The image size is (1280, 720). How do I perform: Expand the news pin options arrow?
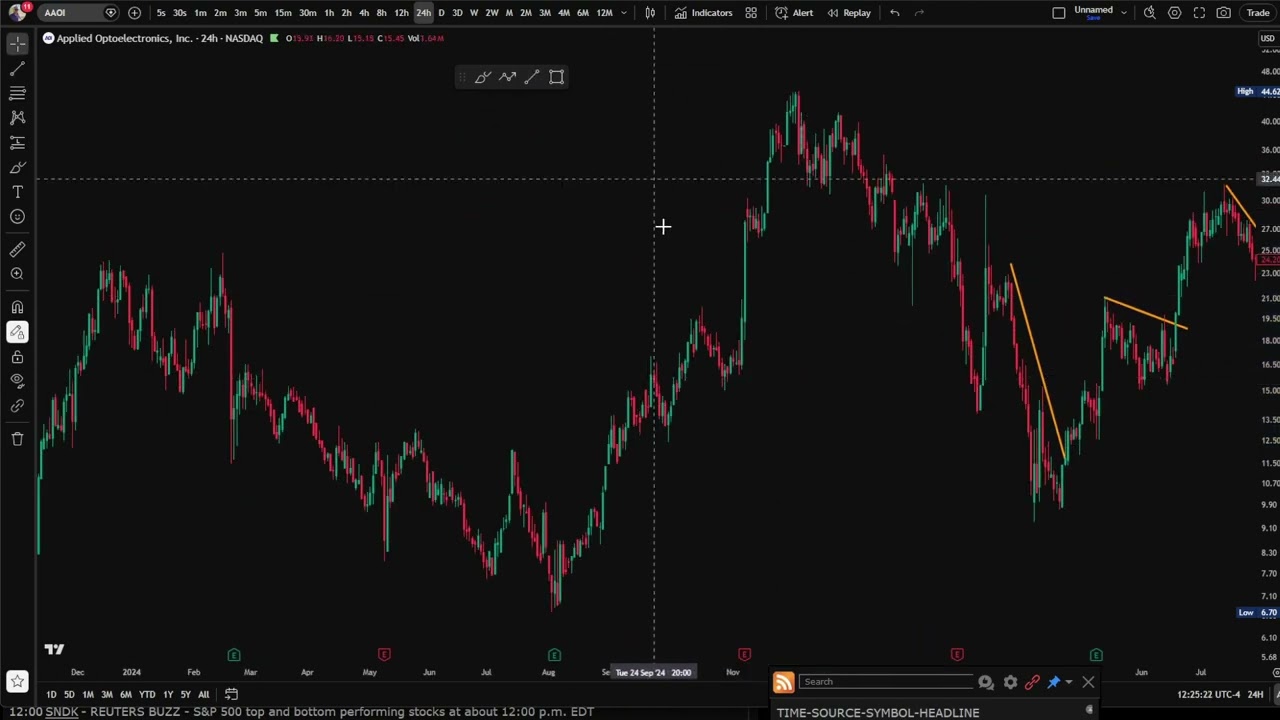[x=1069, y=682]
